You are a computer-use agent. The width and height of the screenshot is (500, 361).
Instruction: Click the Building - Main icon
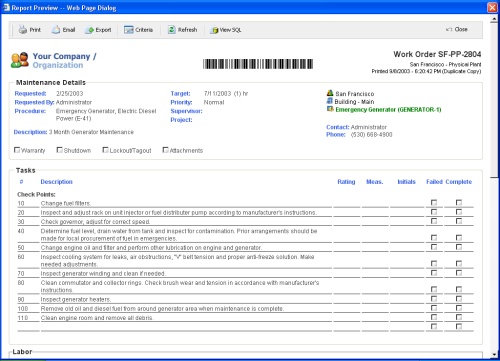point(330,101)
